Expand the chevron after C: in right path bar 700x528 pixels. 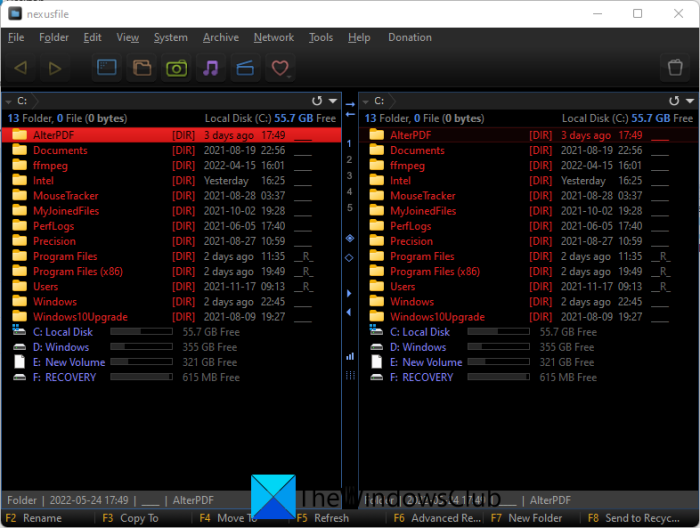[x=392, y=101]
